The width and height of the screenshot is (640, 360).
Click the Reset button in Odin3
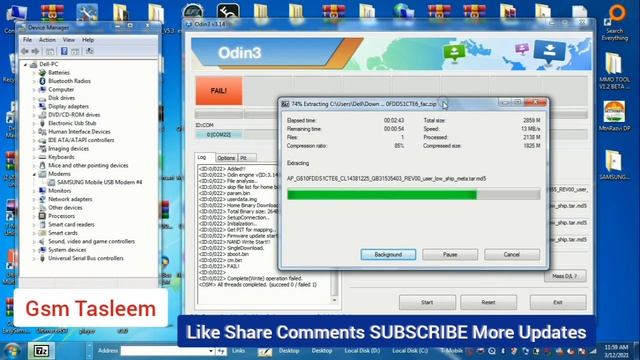pyautogui.click(x=489, y=302)
